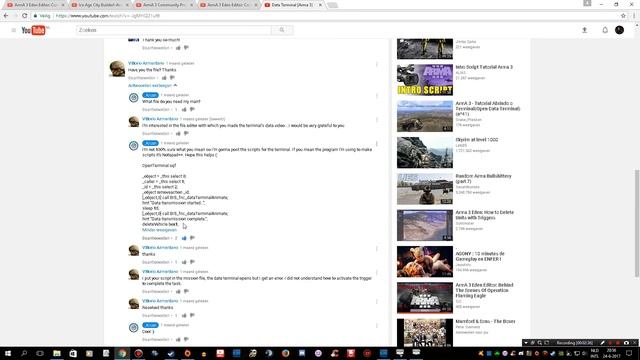
Task: Like the 'thanks' reply
Action: click(x=184, y=262)
